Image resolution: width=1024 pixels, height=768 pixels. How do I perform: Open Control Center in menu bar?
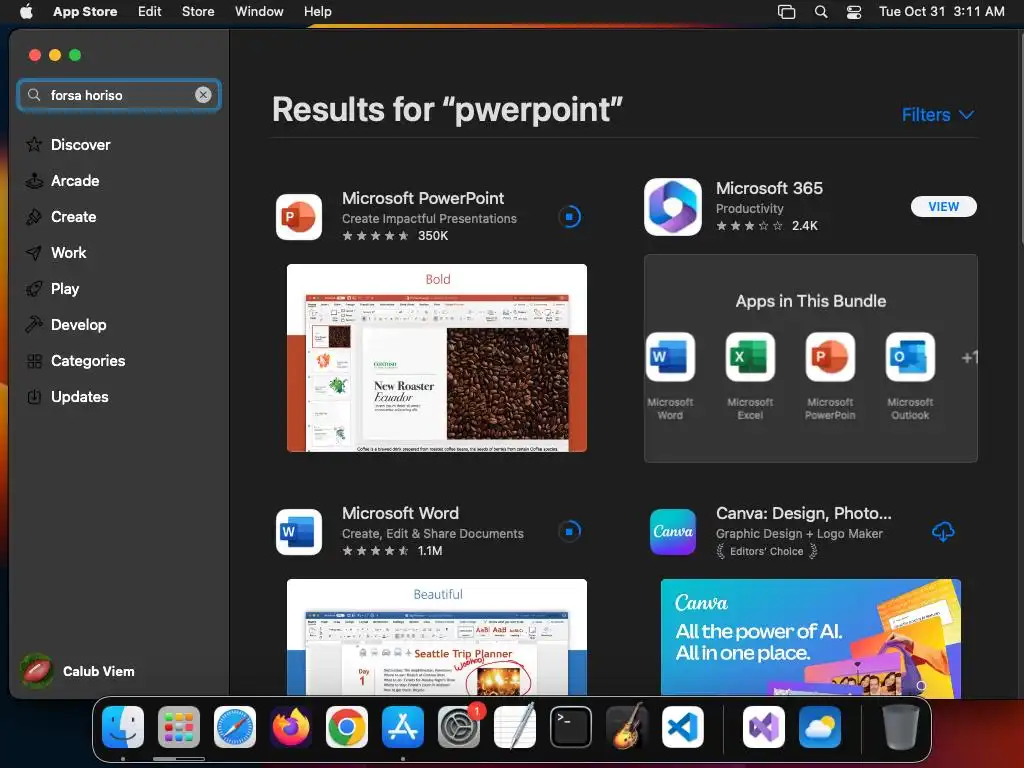click(x=854, y=12)
